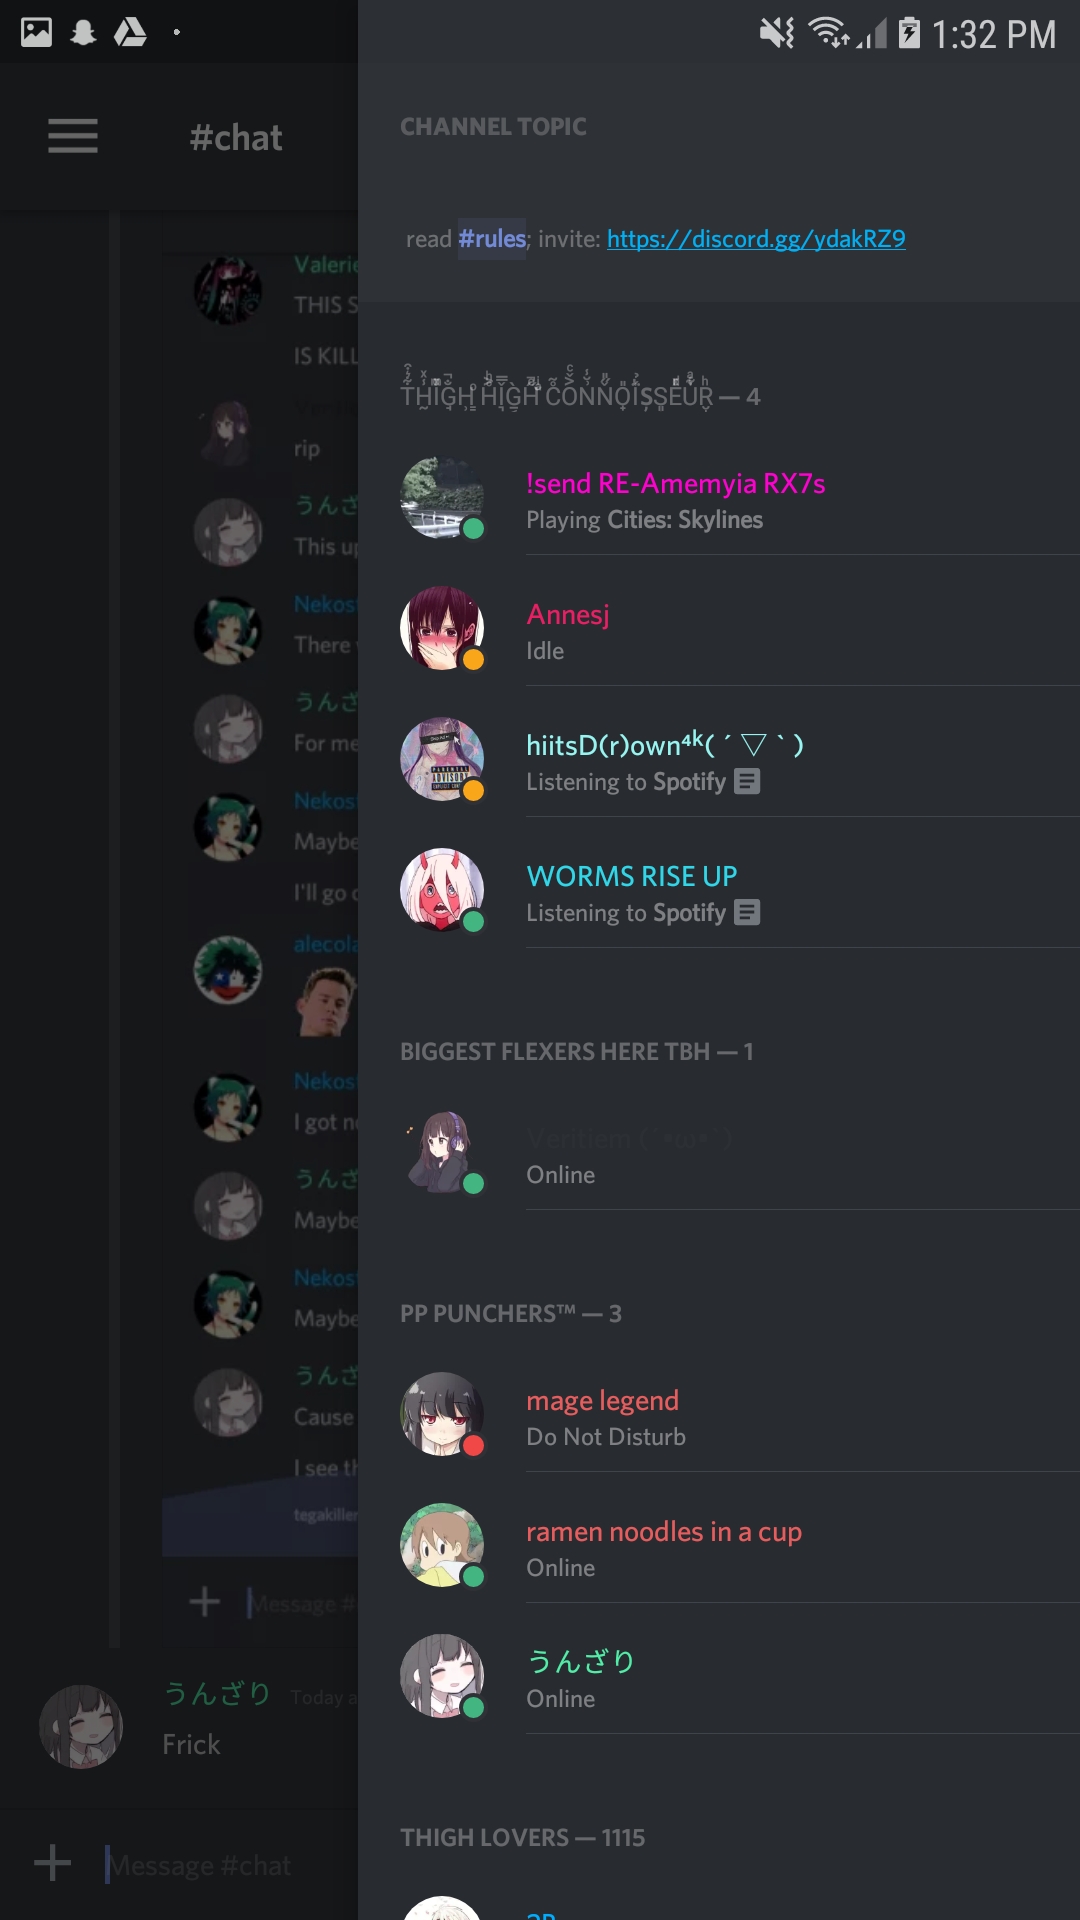Viewport: 1080px width, 1920px height.
Task: Tap the Frick message from うんざり
Action: click(x=191, y=1744)
